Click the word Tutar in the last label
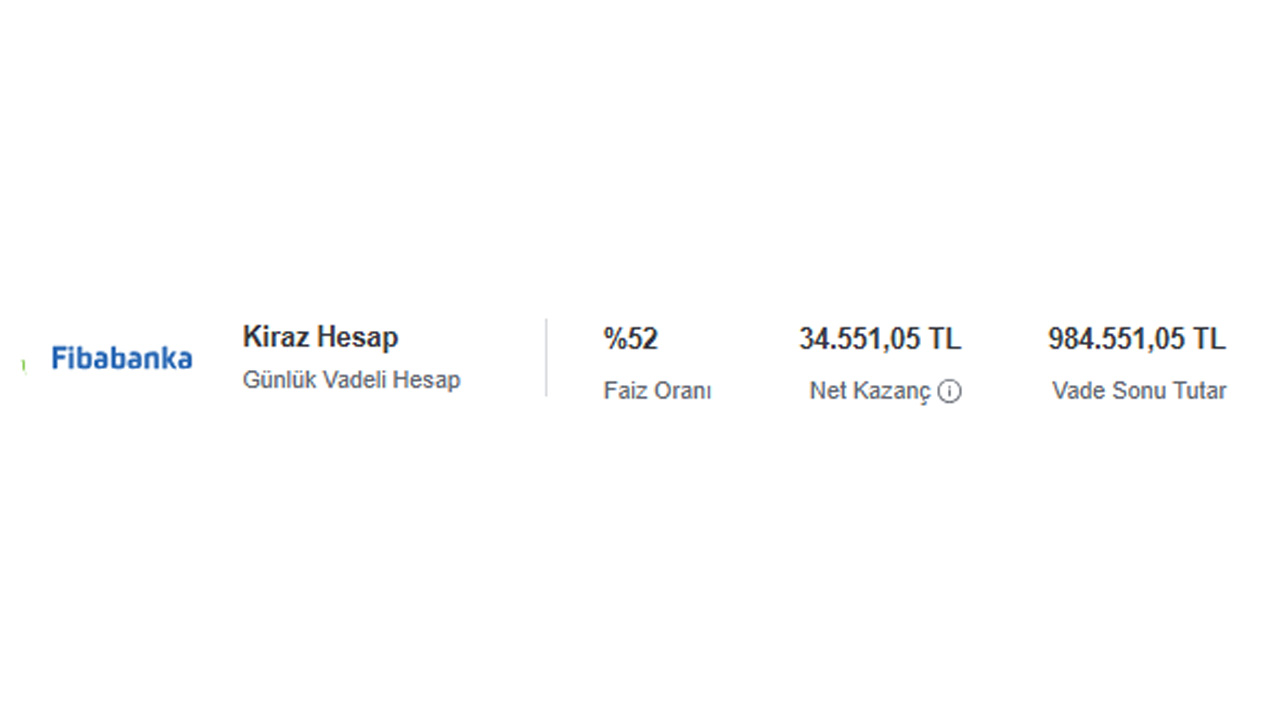This screenshot has height=720, width=1280. point(1199,391)
